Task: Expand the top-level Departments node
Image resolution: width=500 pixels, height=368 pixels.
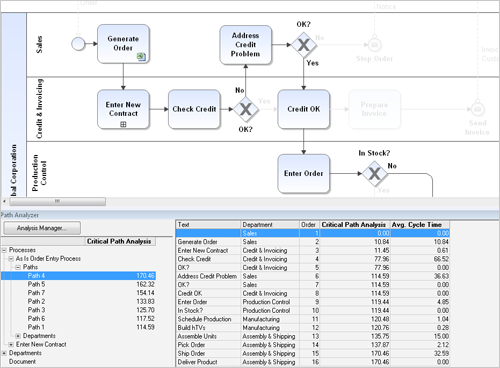Action: click(x=4, y=353)
